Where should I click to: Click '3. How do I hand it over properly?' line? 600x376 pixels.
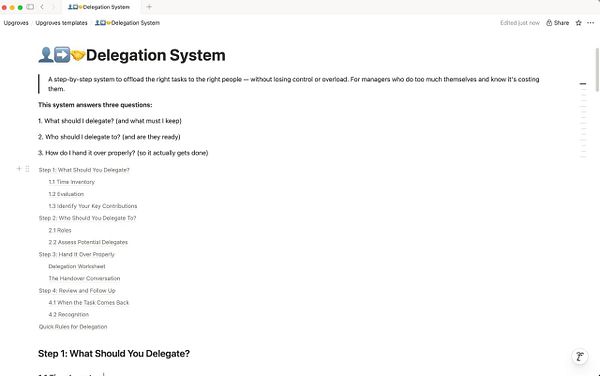coord(123,153)
